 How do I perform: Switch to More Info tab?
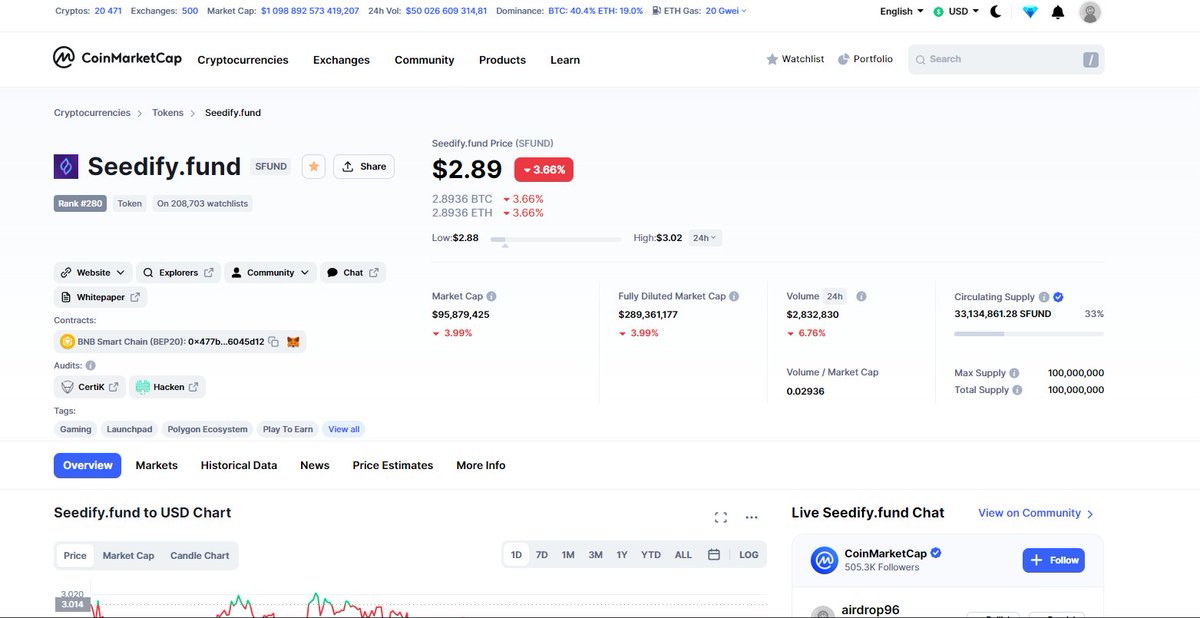click(x=481, y=465)
